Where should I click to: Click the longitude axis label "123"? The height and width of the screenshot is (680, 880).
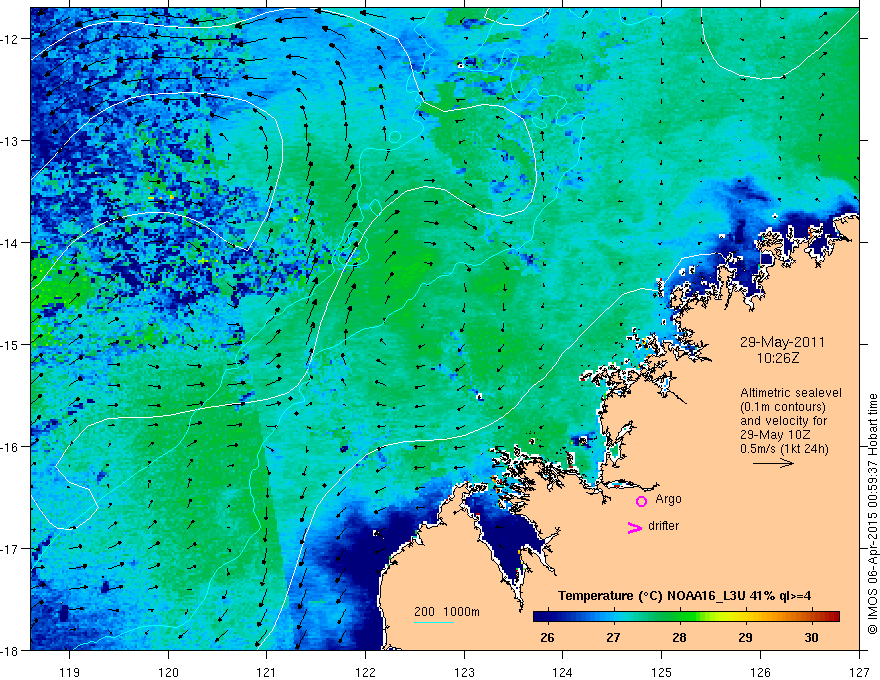point(464,672)
